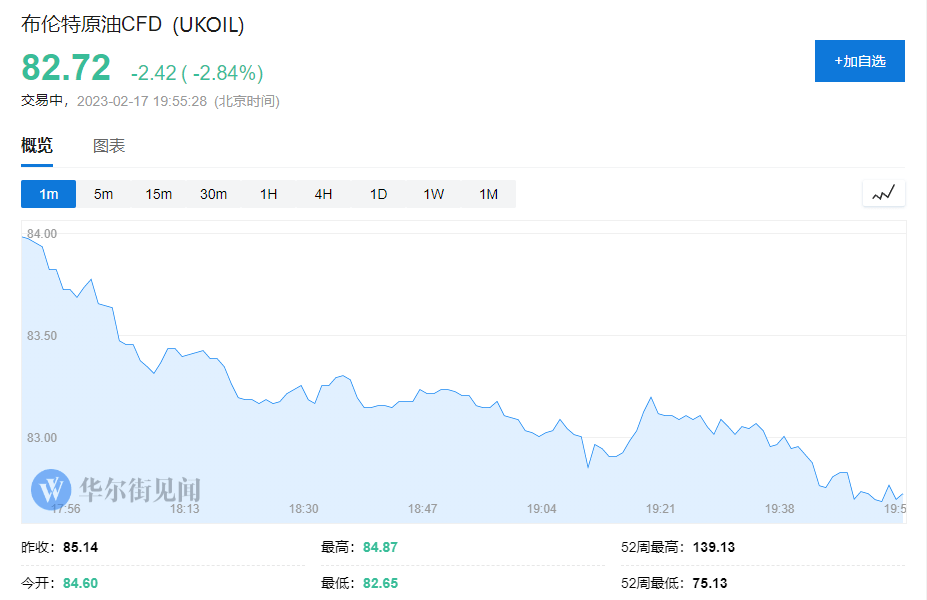The width and height of the screenshot is (927, 600).
Task: Switch to the 30m interval
Action: 212,194
